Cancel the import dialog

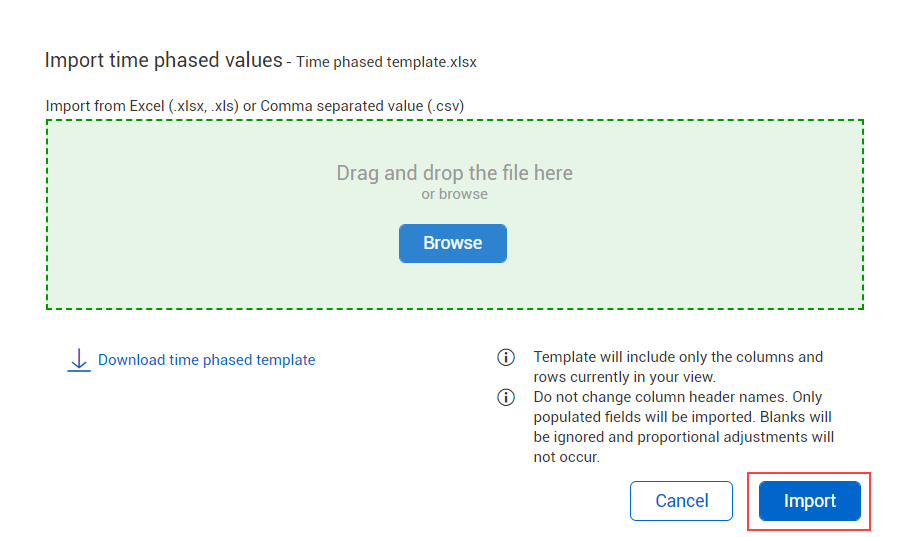pos(681,501)
